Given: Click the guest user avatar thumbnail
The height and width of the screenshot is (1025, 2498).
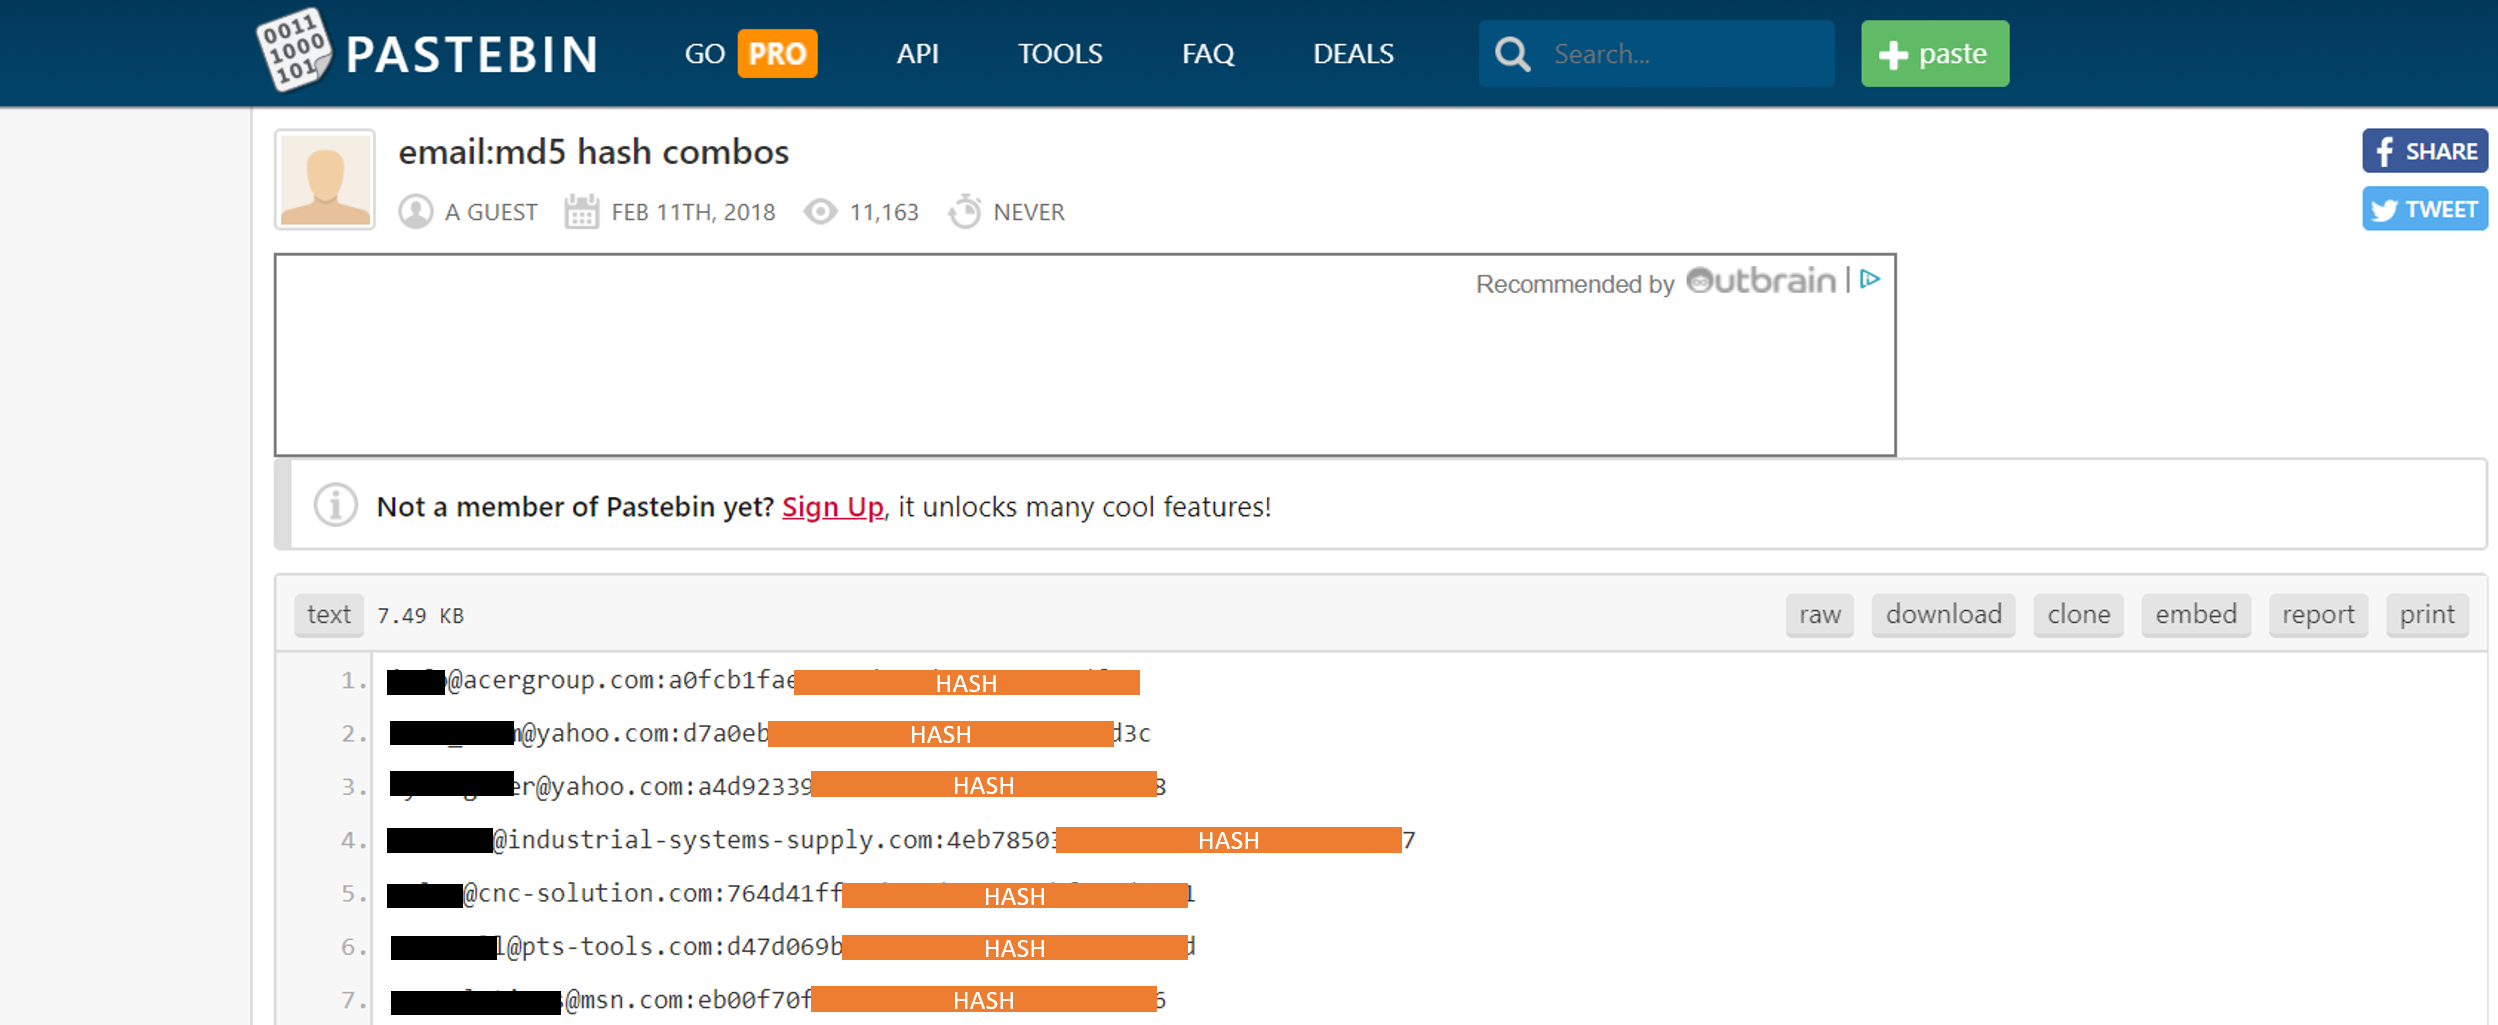Looking at the screenshot, I should click(x=325, y=180).
